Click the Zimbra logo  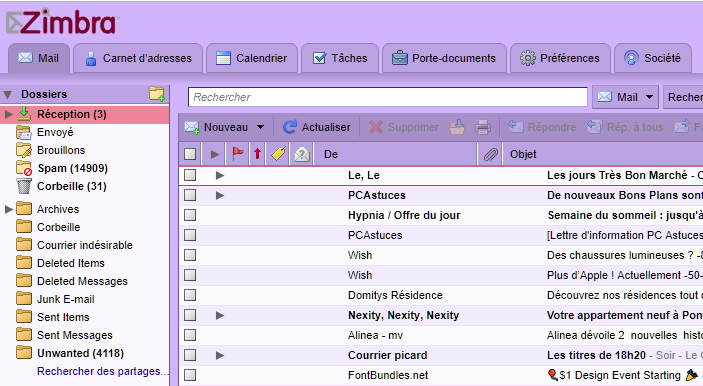(61, 22)
